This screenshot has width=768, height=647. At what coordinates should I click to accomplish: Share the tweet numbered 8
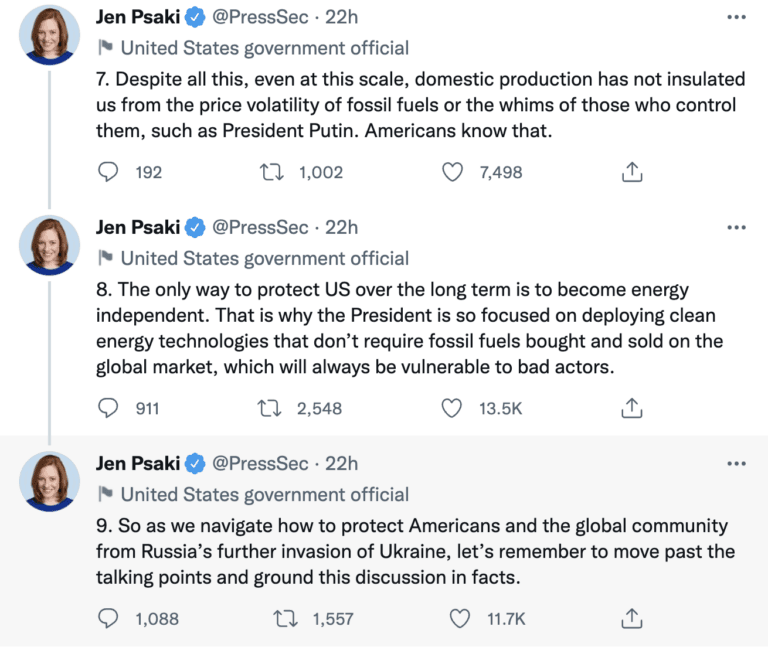point(631,407)
